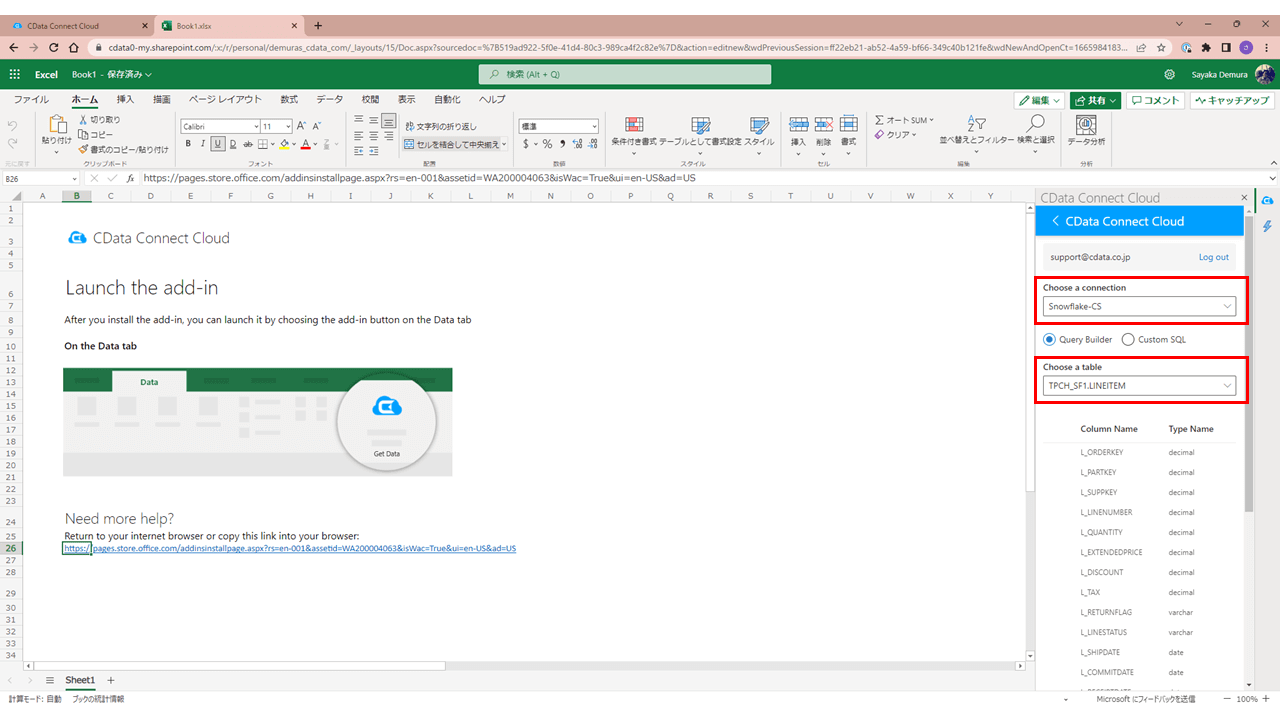Screen dimensions: 1280x720
Task: Click the Delete cells (削除) icon
Action: [x=823, y=124]
